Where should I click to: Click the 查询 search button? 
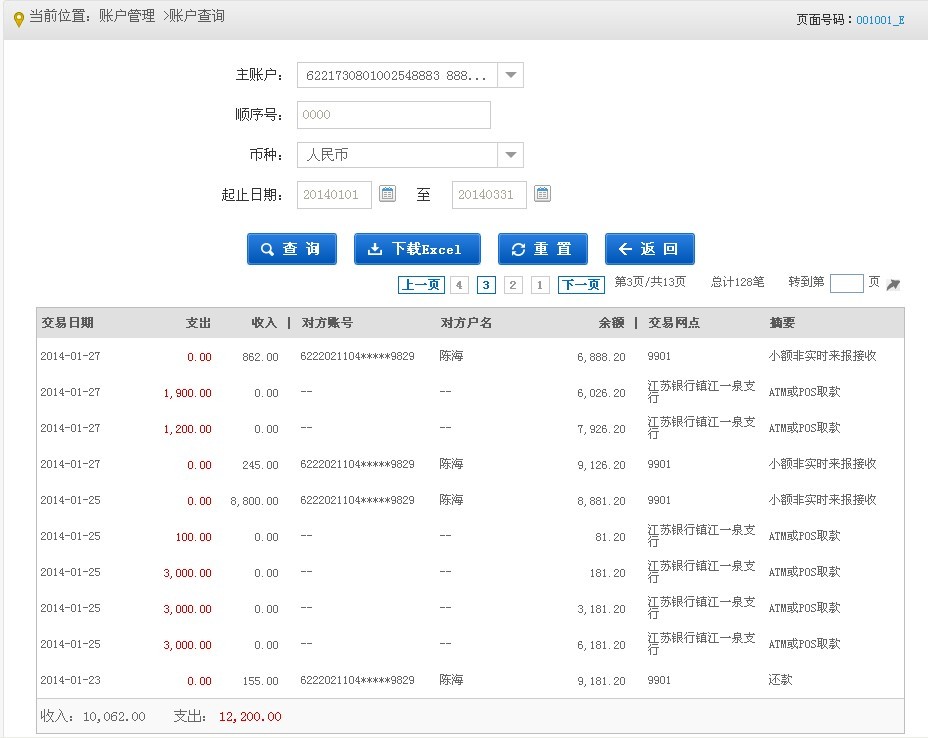coord(292,249)
